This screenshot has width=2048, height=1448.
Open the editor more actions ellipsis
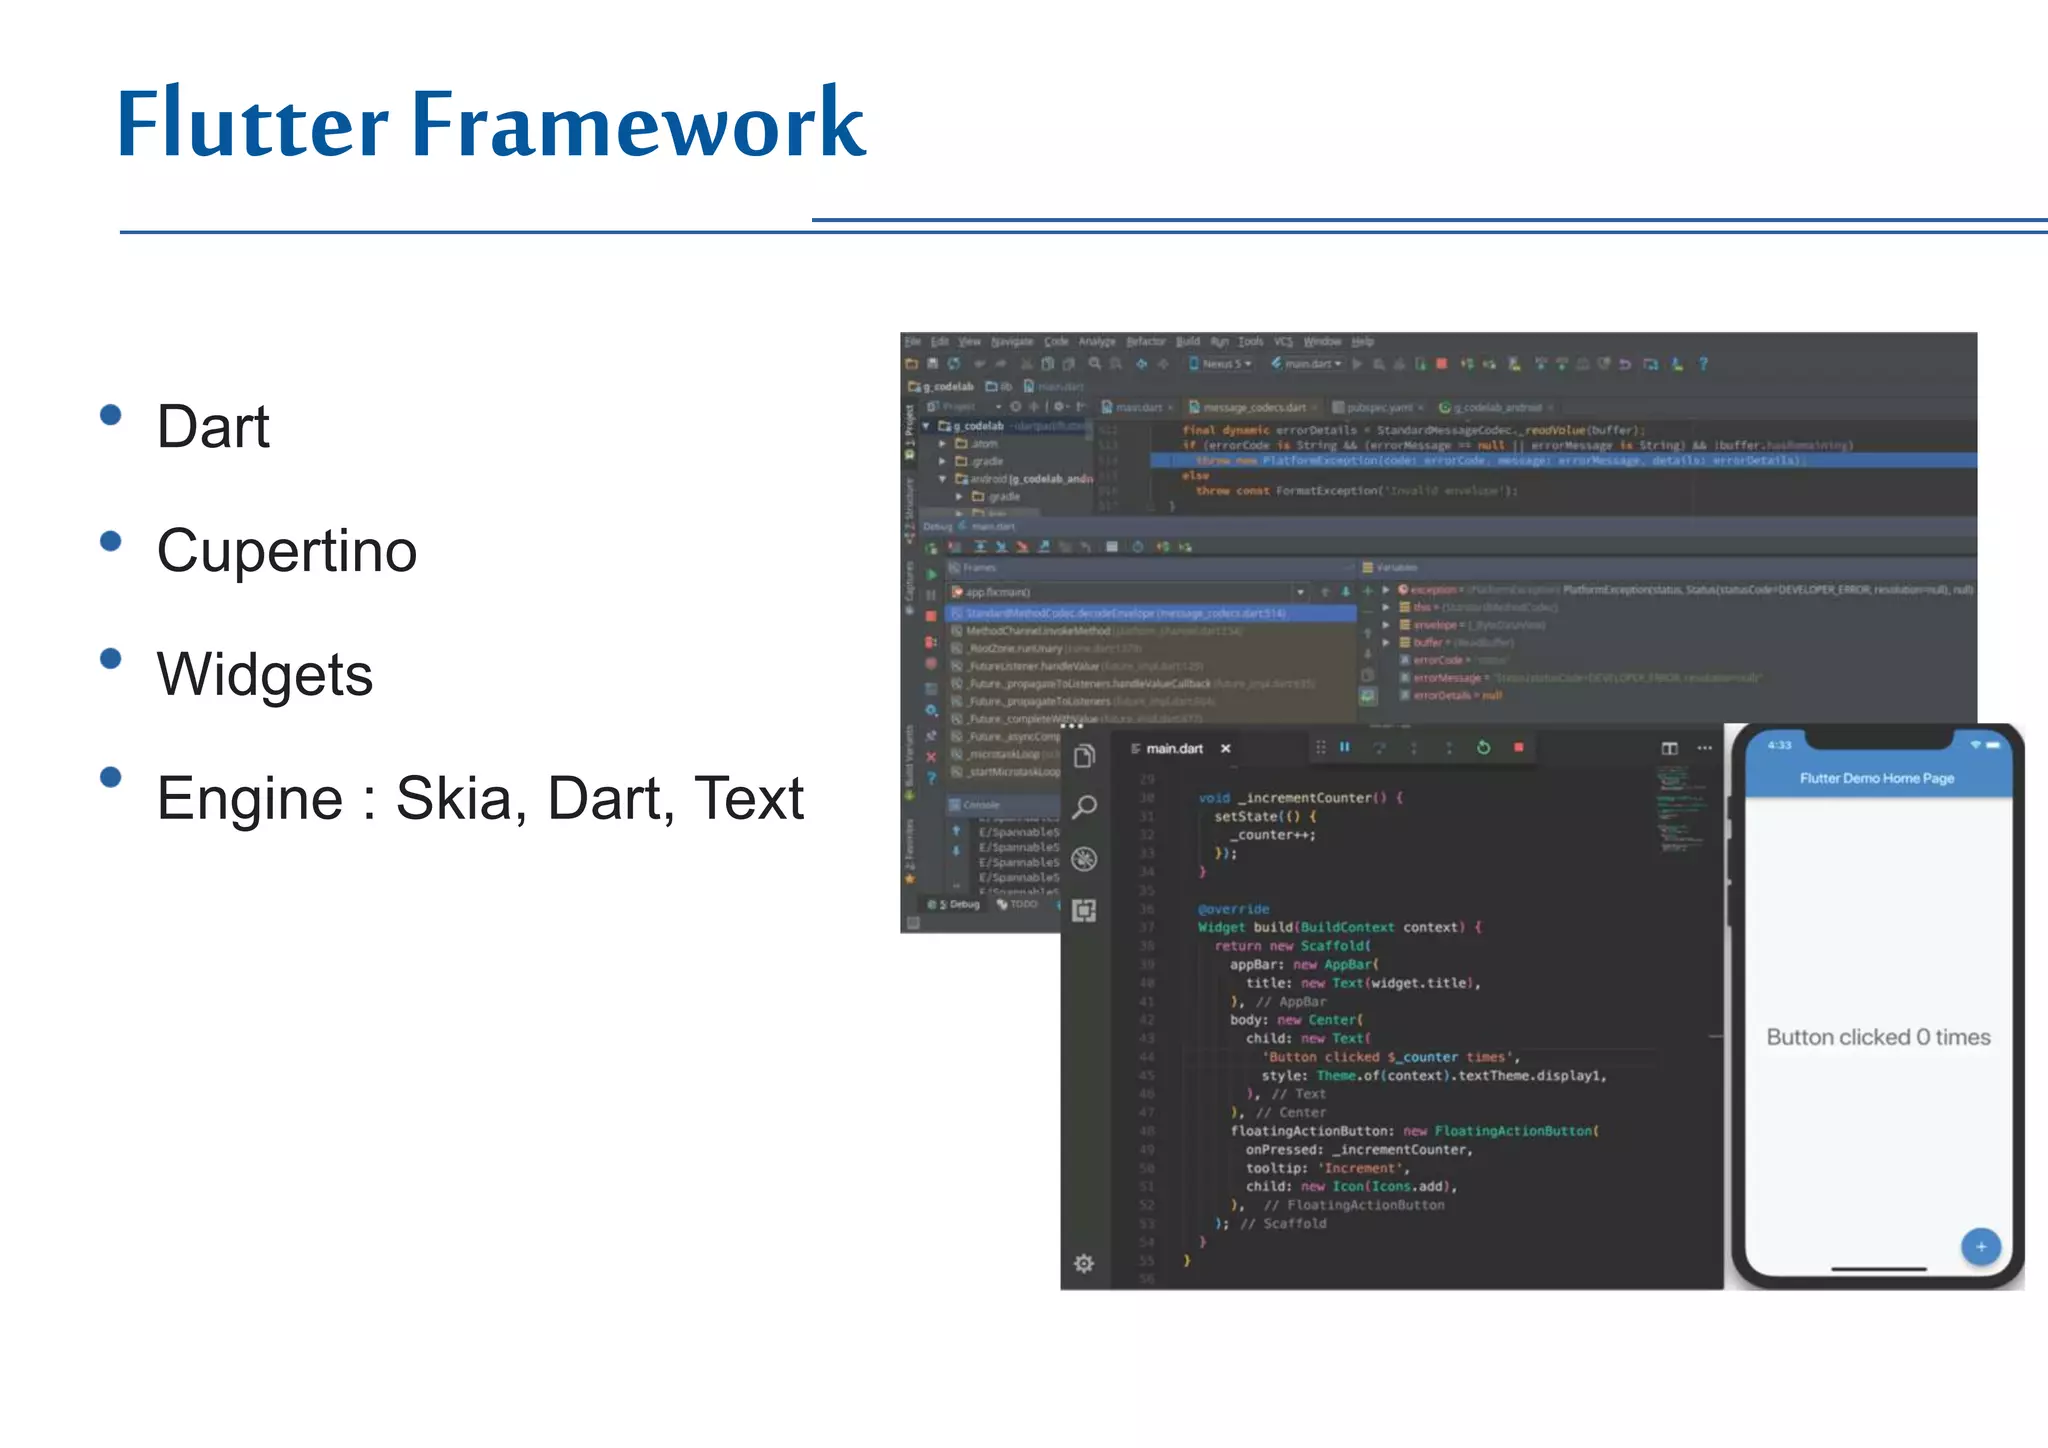click(x=1705, y=748)
